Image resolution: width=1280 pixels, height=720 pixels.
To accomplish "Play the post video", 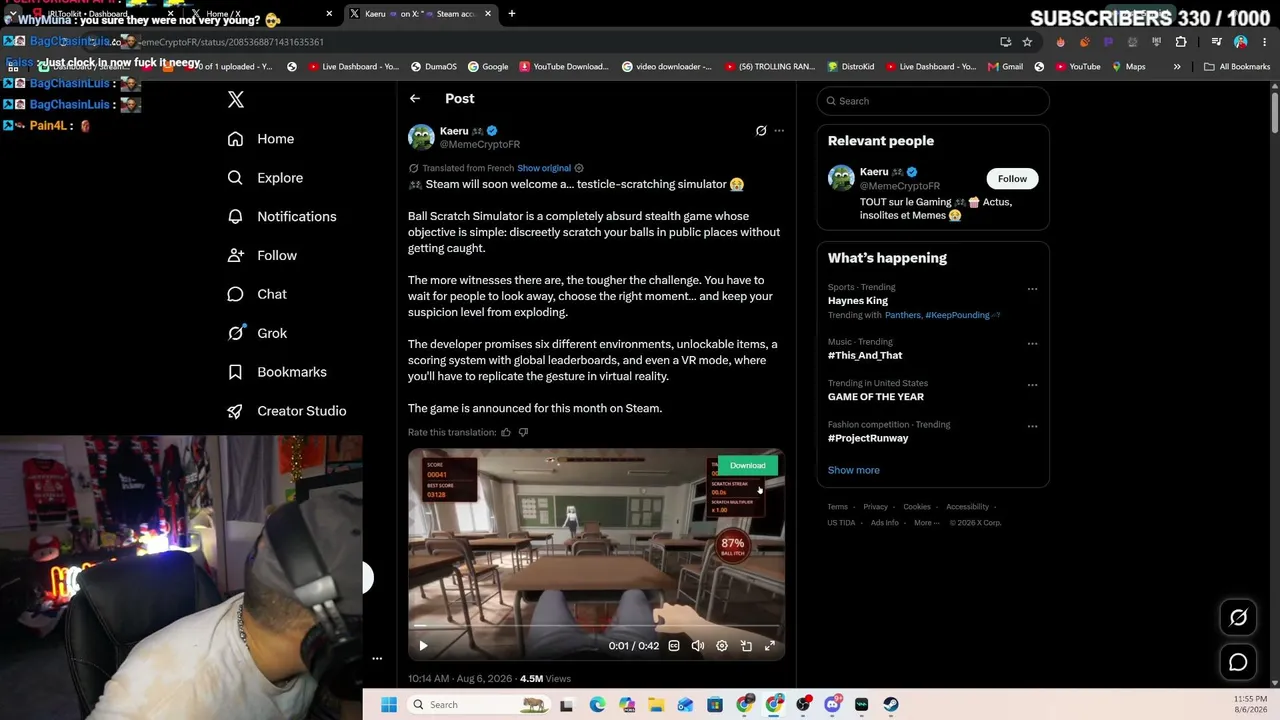I will click(x=423, y=646).
